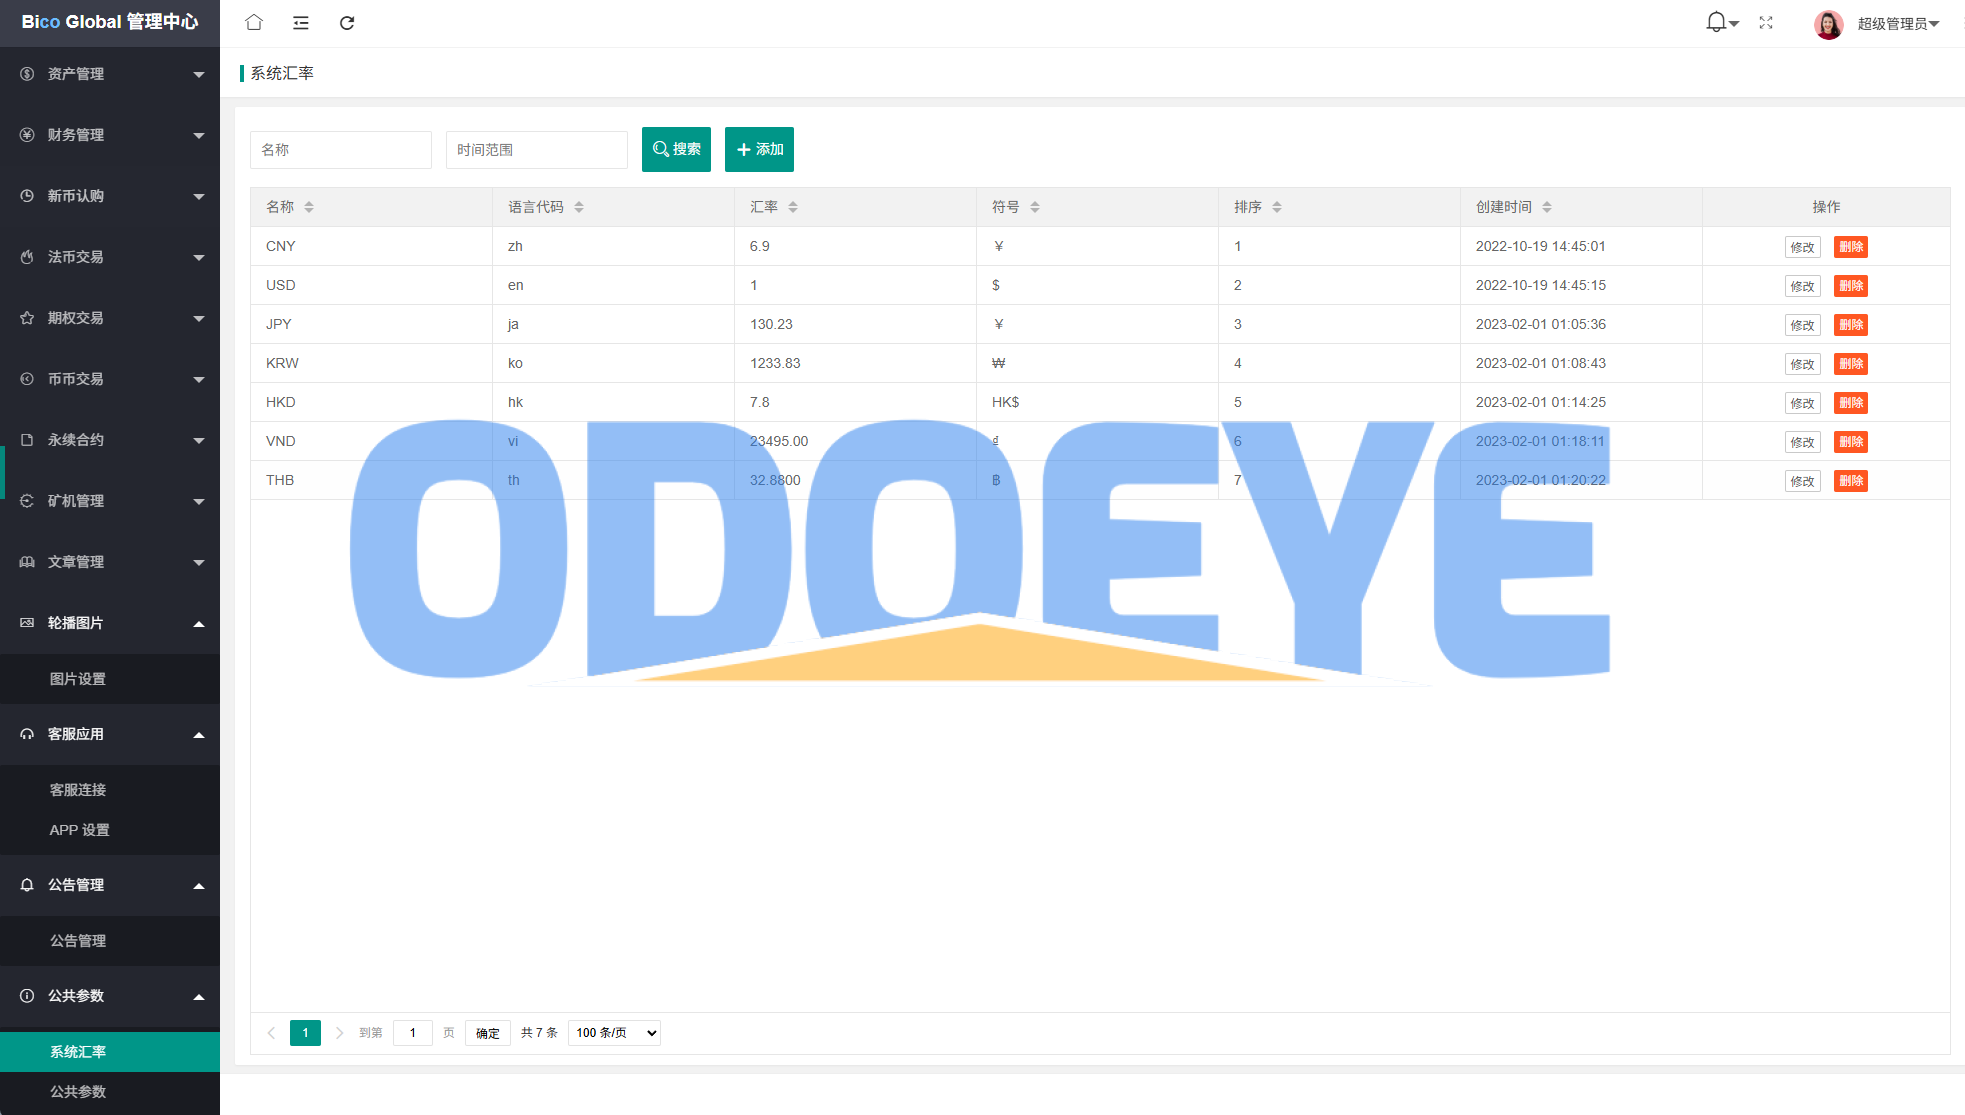Toggle the sidebar collapse icon
The image size is (1965, 1115).
click(300, 23)
